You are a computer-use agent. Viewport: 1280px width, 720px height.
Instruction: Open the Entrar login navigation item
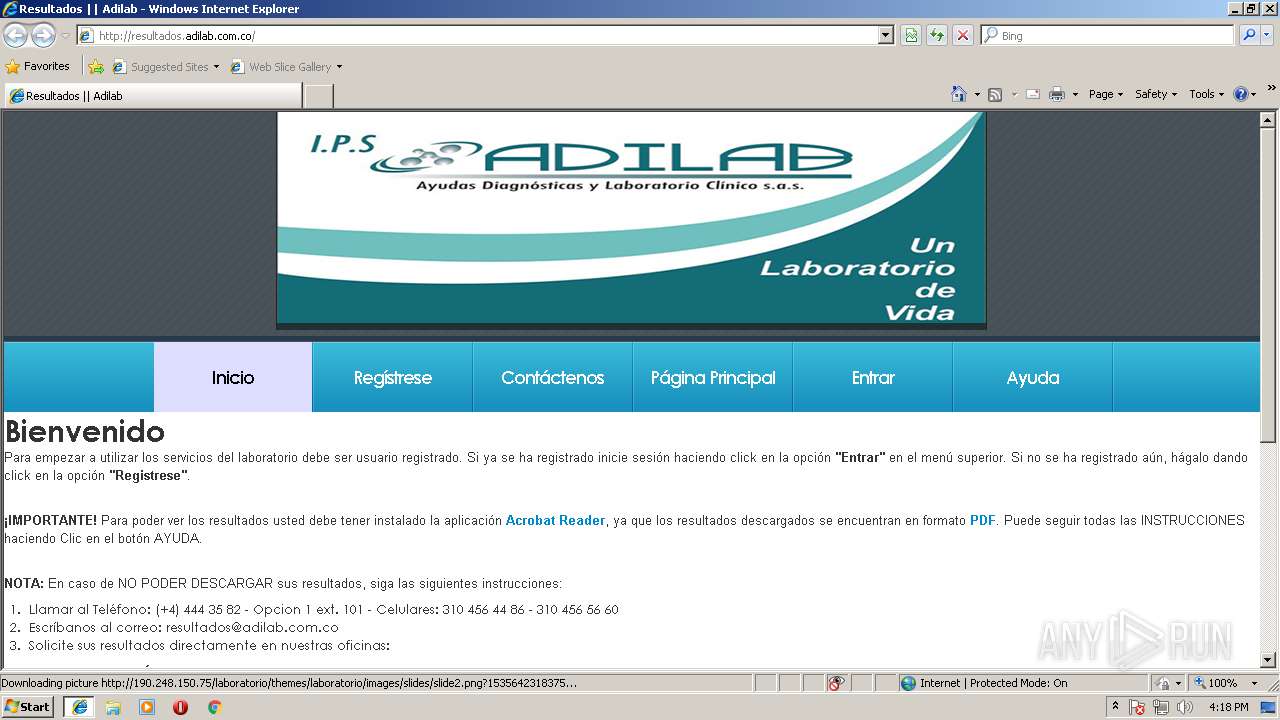tap(873, 377)
